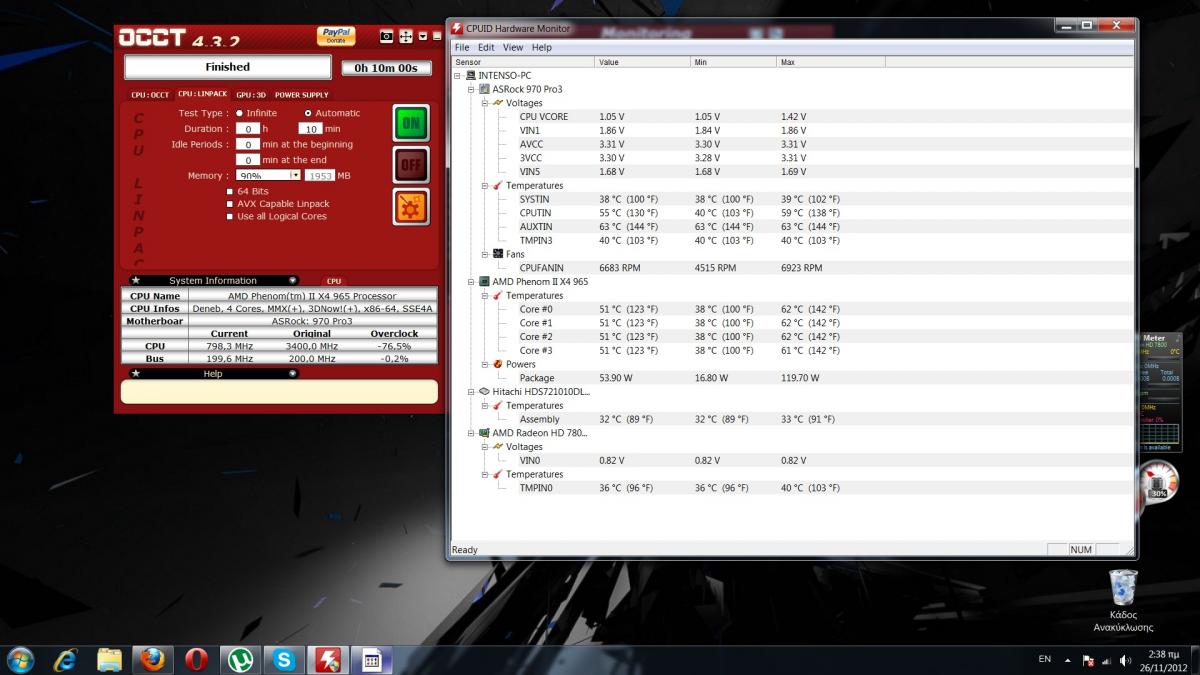The image size is (1200, 675).
Task: Select the Infinite test type
Action: coord(239,113)
